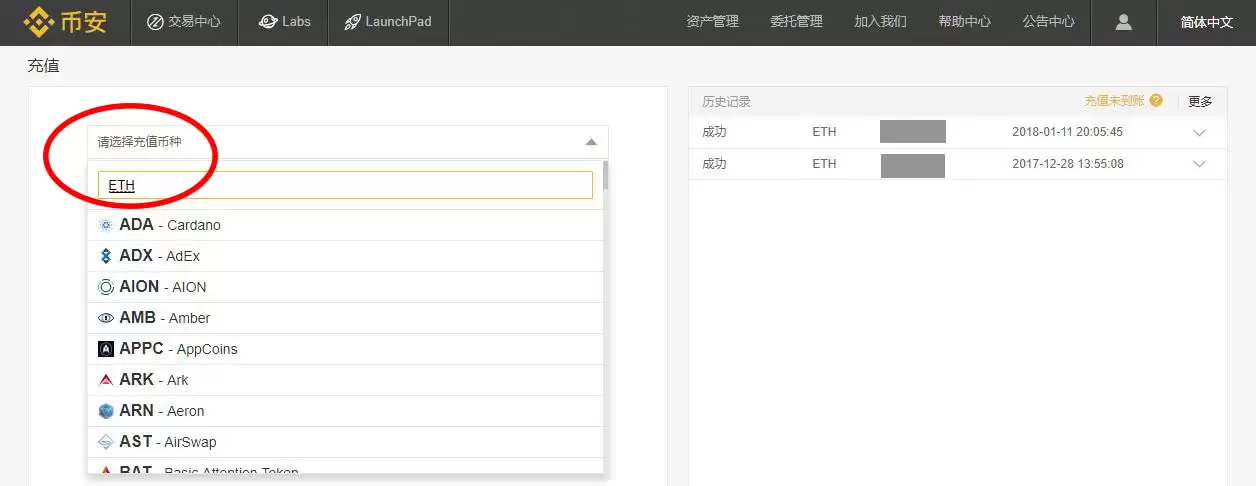The image size is (1256, 486).
Task: Open 更多 to view more history
Action: pyautogui.click(x=1200, y=101)
